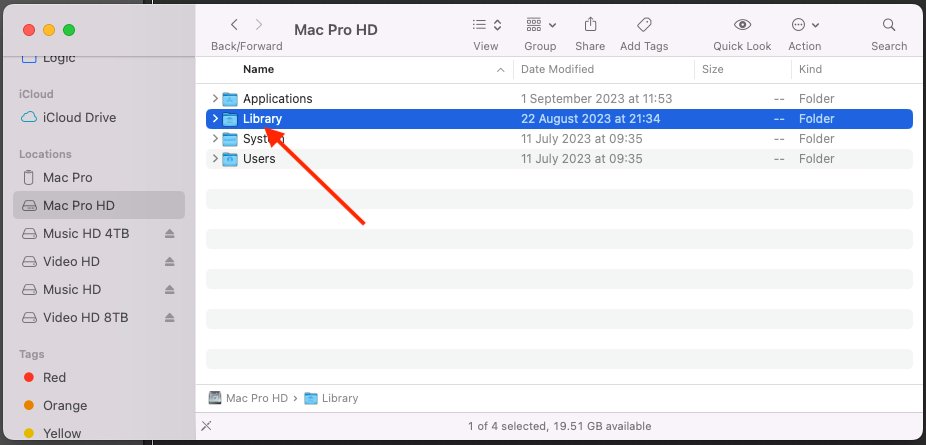Expand the Library folder disclosure arrow

(215, 119)
